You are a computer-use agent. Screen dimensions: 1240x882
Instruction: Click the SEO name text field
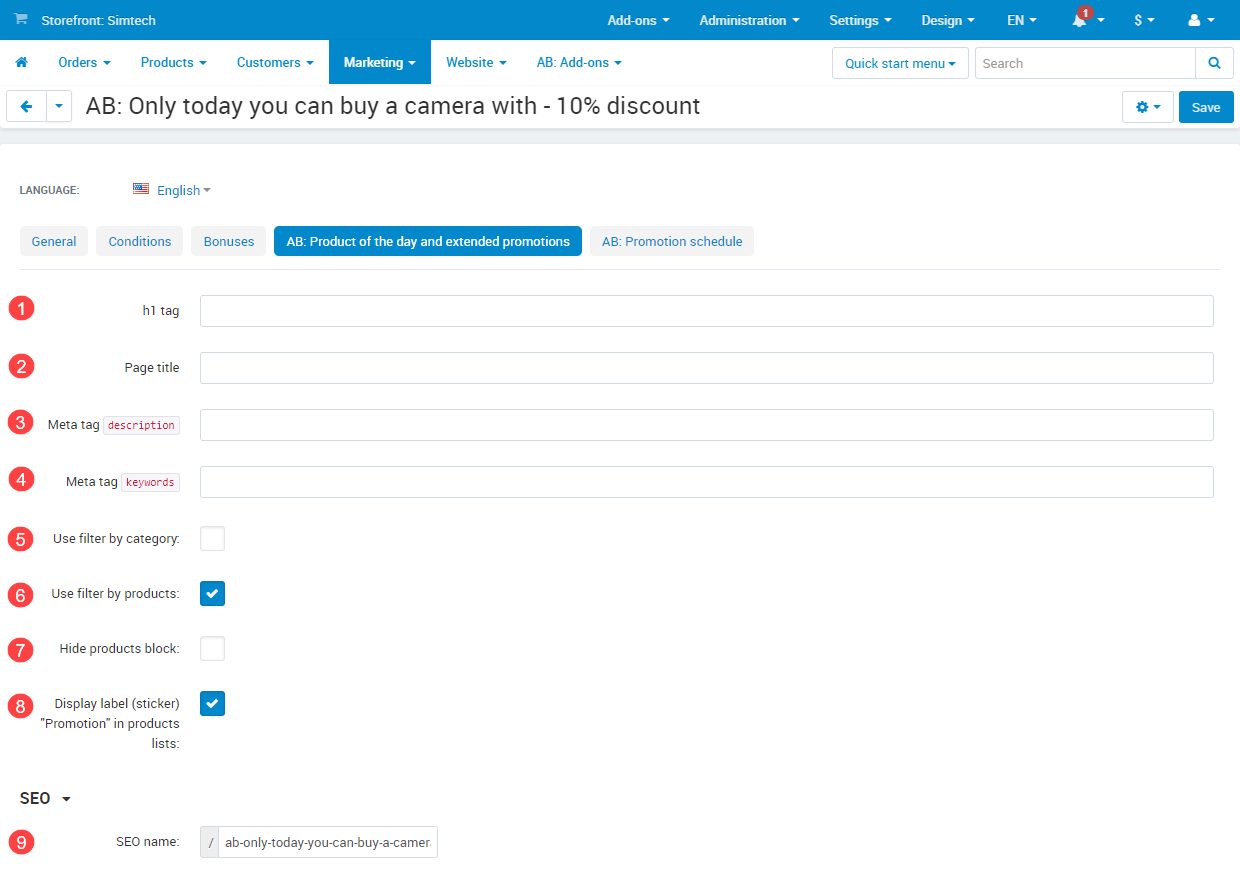tap(327, 843)
